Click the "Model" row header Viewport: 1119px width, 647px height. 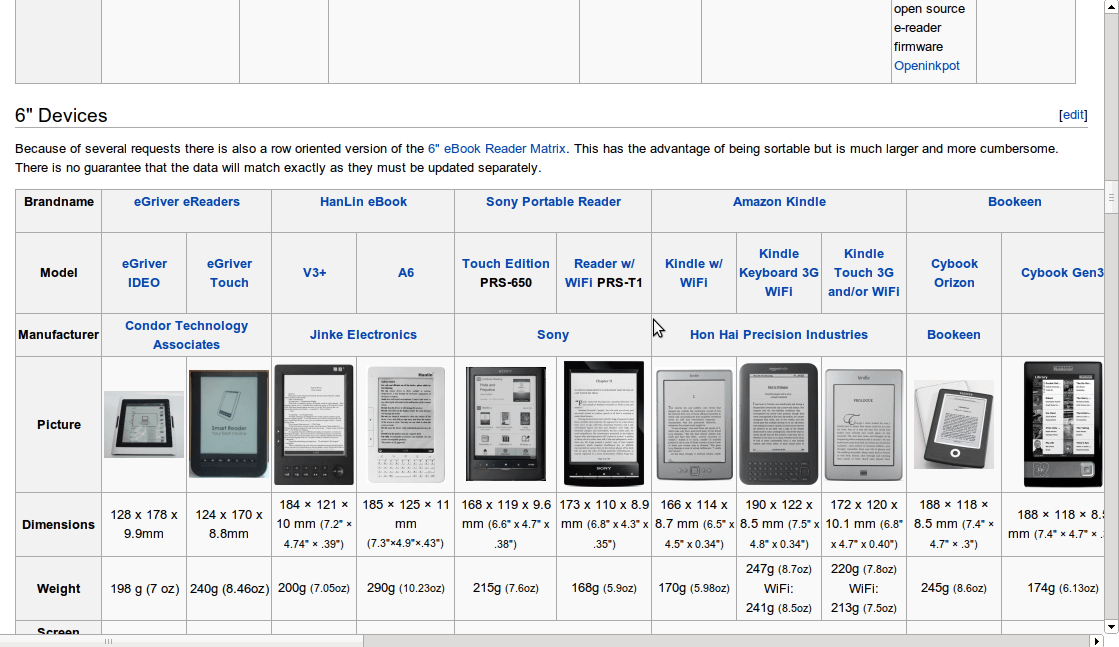(x=59, y=272)
